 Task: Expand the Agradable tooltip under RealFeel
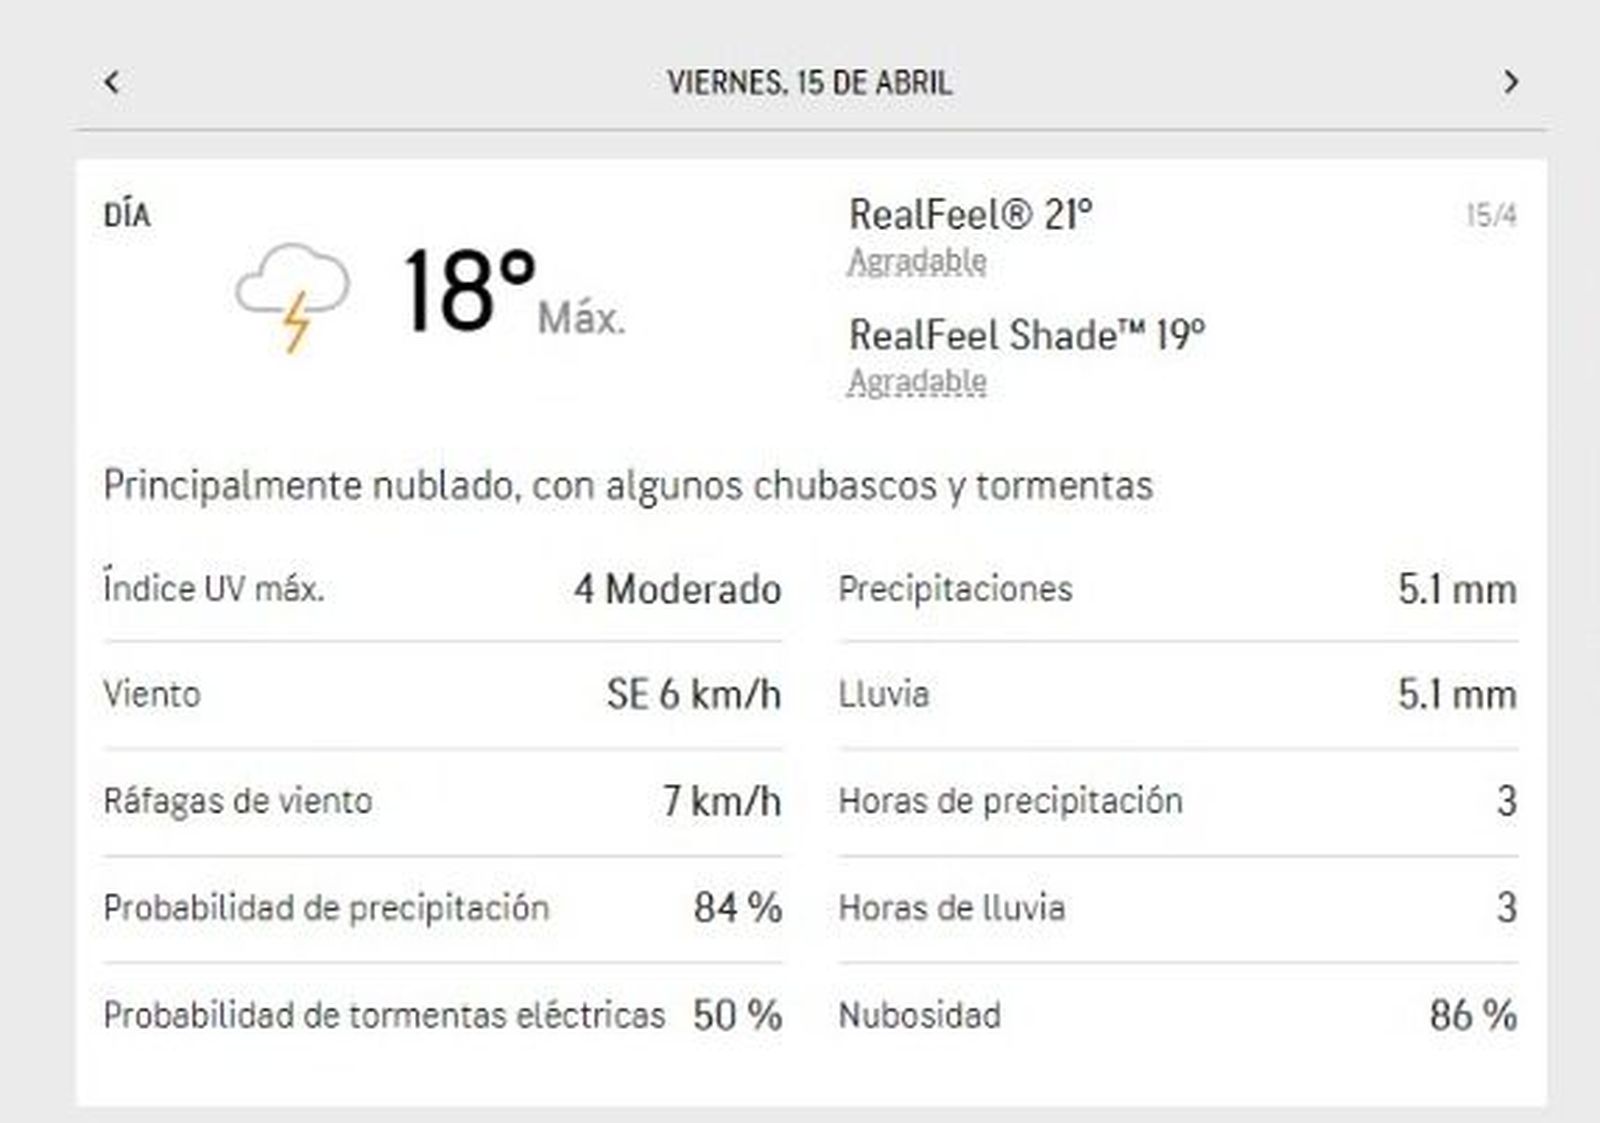point(916,262)
